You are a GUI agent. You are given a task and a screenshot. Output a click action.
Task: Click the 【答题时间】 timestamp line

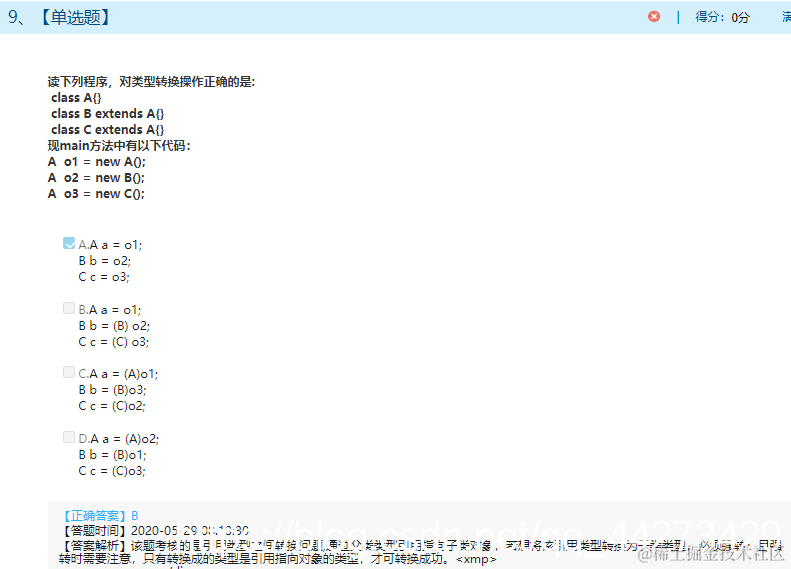coord(155,531)
